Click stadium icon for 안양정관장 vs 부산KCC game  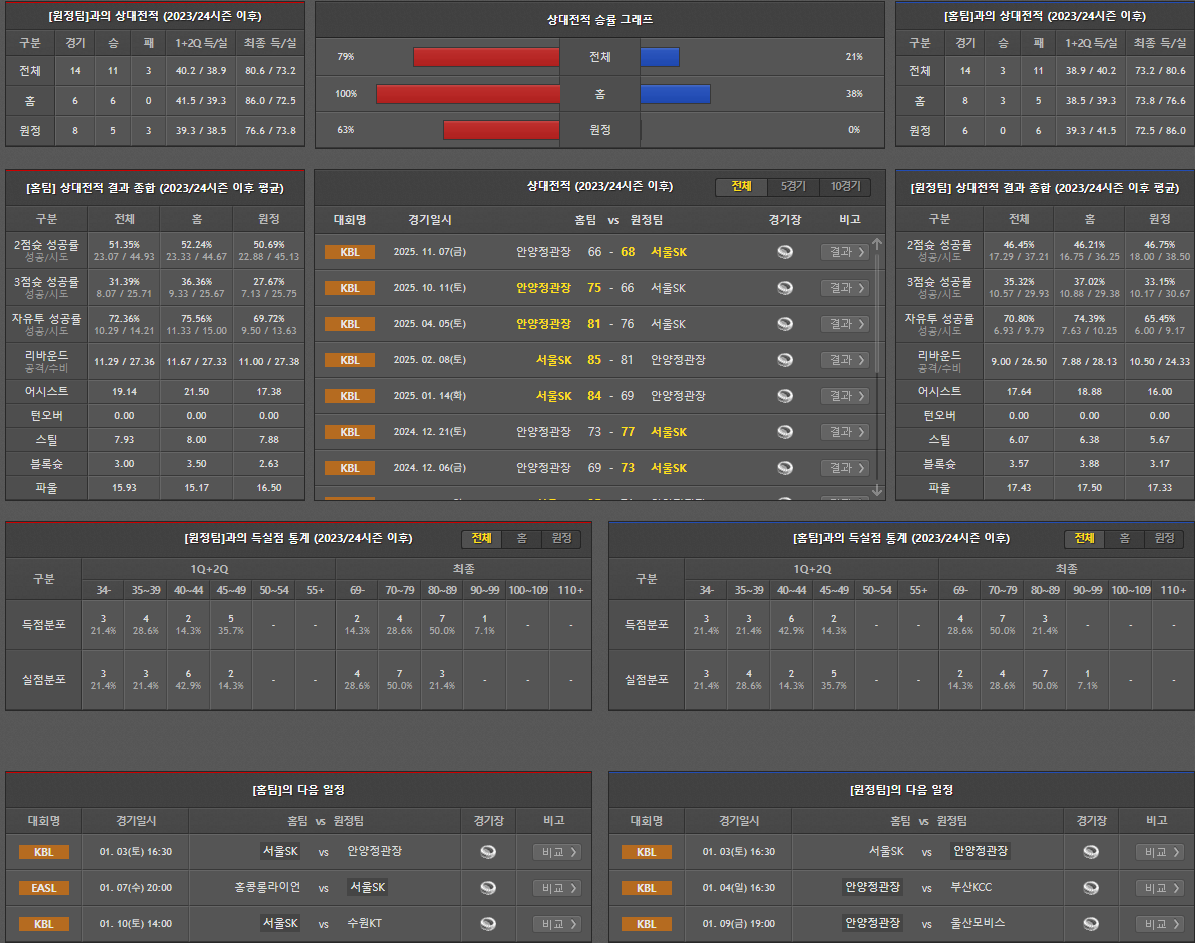click(1091, 888)
